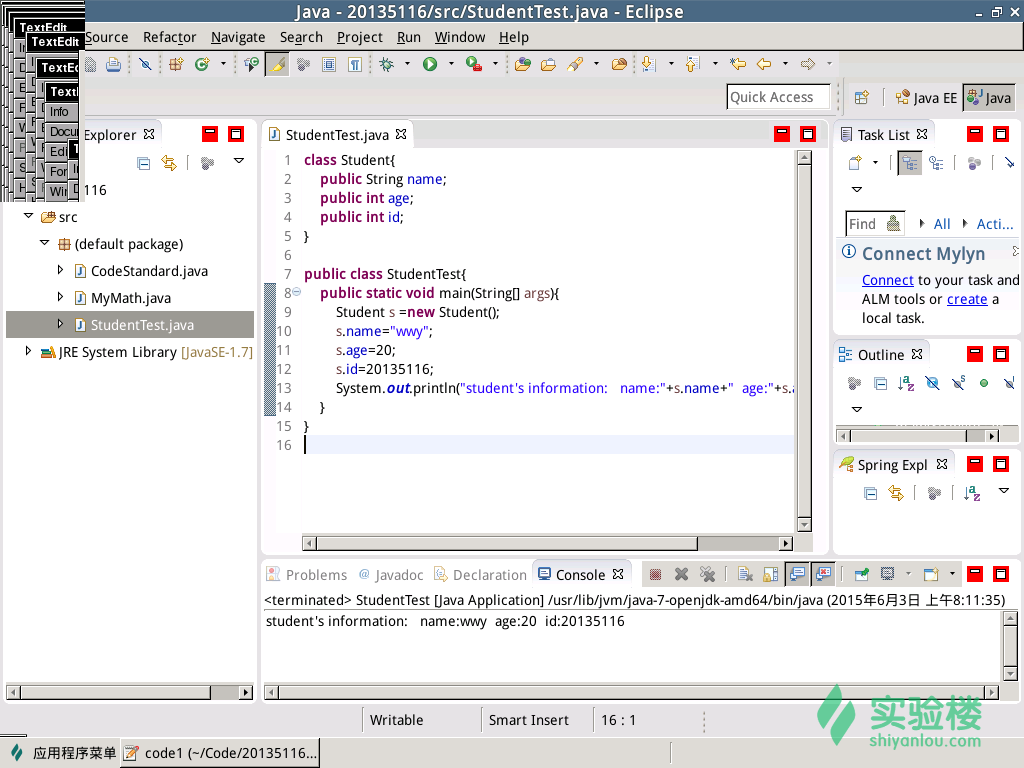Open Outline view menu triangle
1024x768 pixels.
857,409
